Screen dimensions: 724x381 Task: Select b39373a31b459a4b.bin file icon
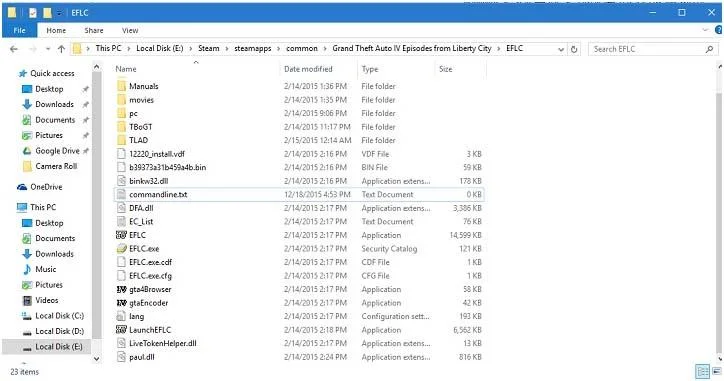121,168
